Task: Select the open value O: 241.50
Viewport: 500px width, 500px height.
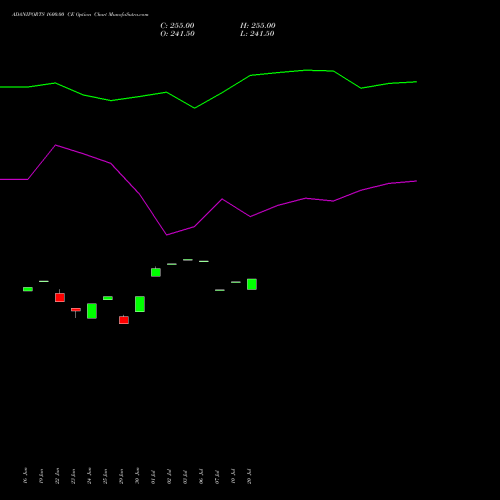Action: (x=177, y=34)
